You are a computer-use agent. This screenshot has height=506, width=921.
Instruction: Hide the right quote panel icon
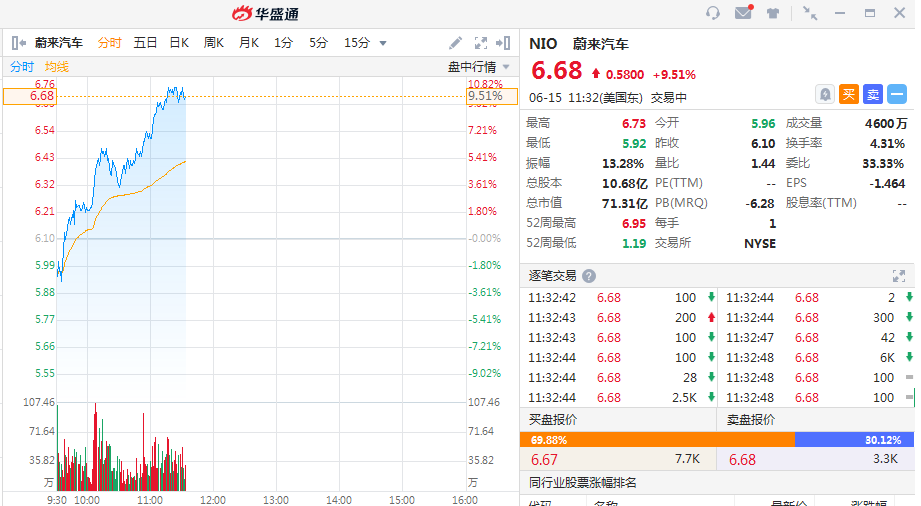click(505, 43)
